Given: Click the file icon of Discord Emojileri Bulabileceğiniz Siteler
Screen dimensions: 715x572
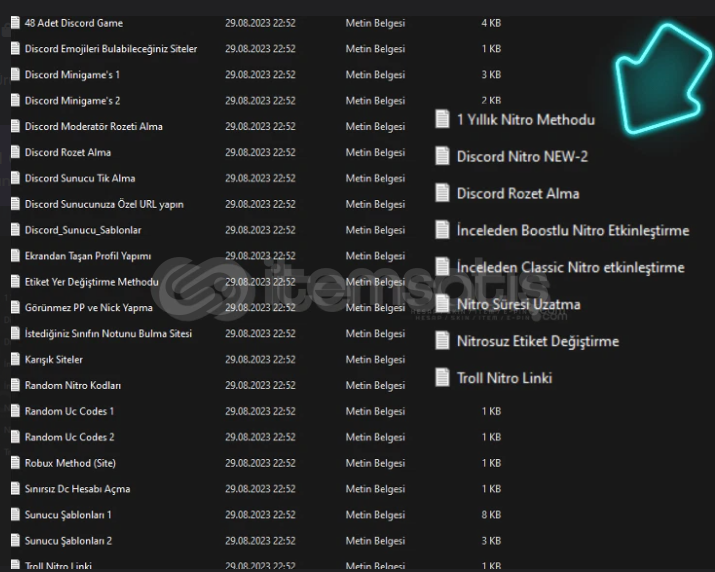Looking at the screenshot, I should click(15, 48).
